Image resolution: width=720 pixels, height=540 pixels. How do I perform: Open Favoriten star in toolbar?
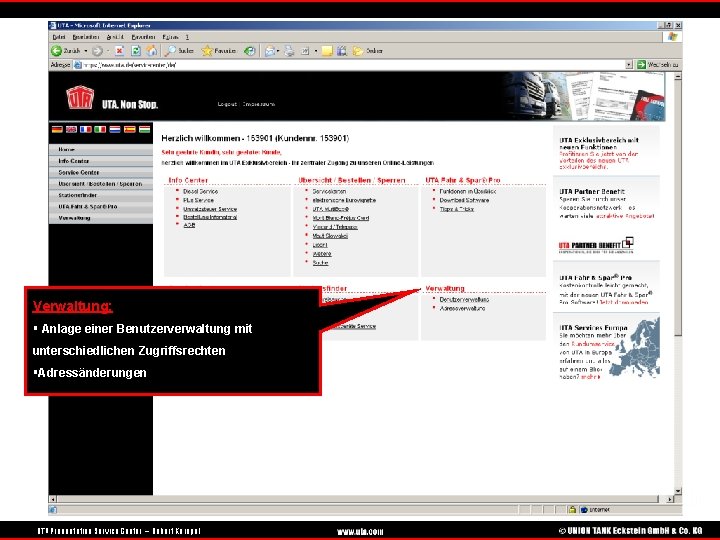pos(219,51)
